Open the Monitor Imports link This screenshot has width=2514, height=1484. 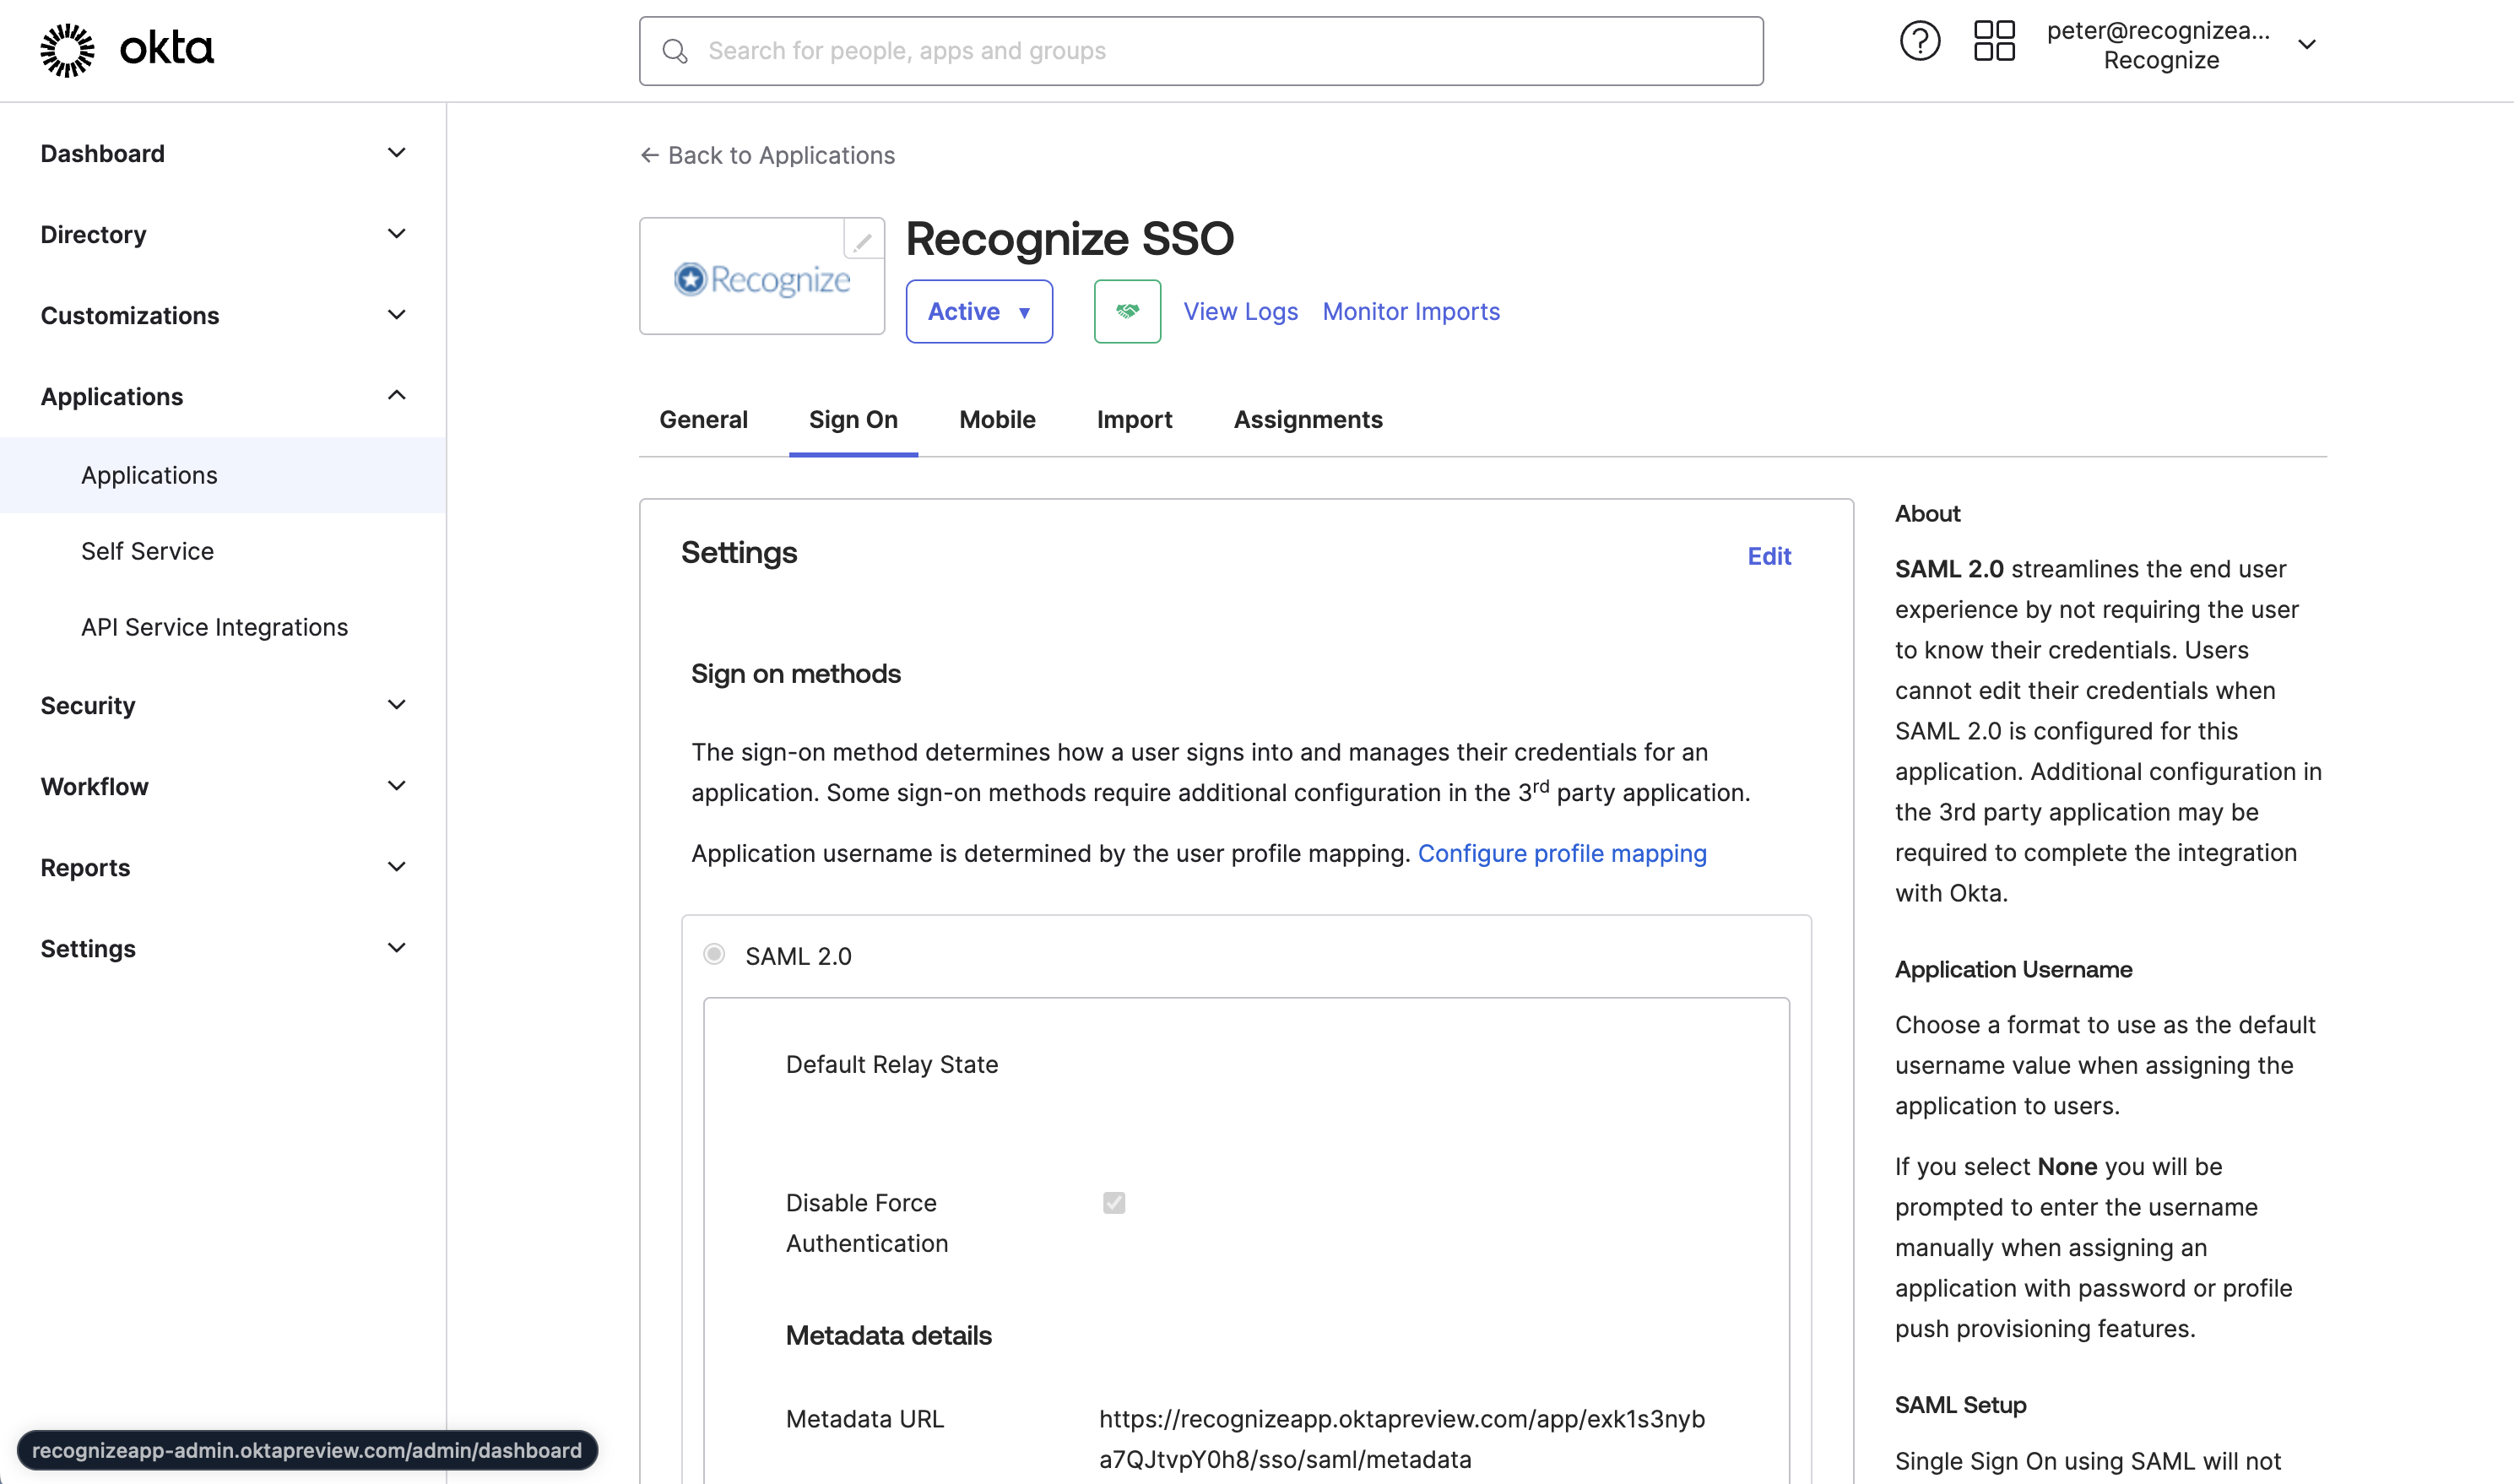coord(1411,311)
